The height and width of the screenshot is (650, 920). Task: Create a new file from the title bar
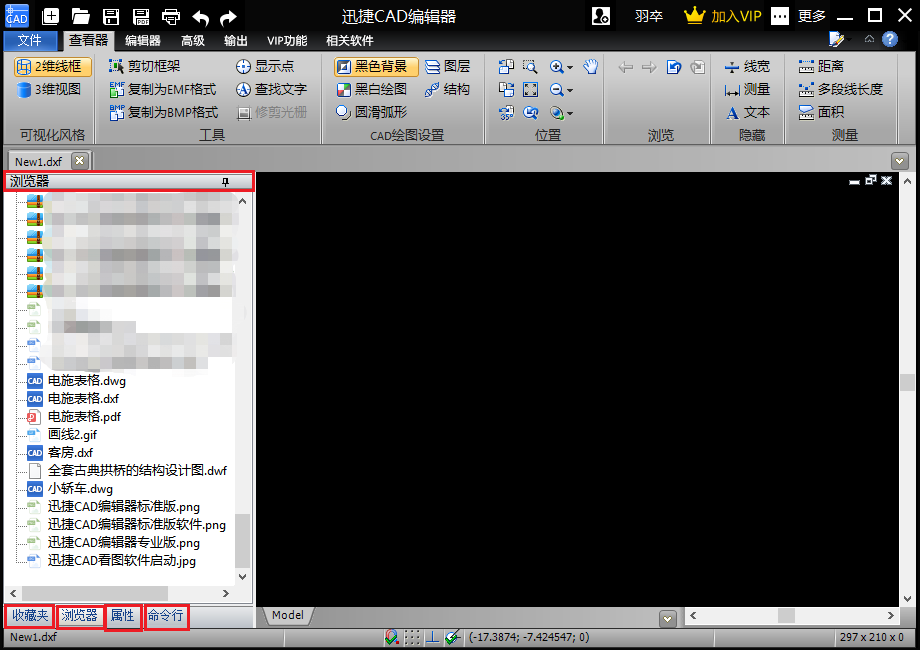pyautogui.click(x=50, y=16)
